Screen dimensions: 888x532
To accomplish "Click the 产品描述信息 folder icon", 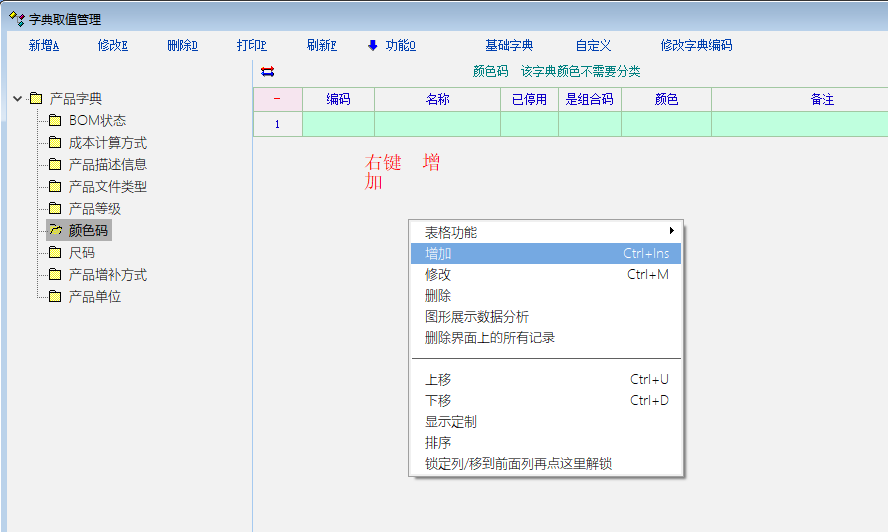I will tap(55, 164).
